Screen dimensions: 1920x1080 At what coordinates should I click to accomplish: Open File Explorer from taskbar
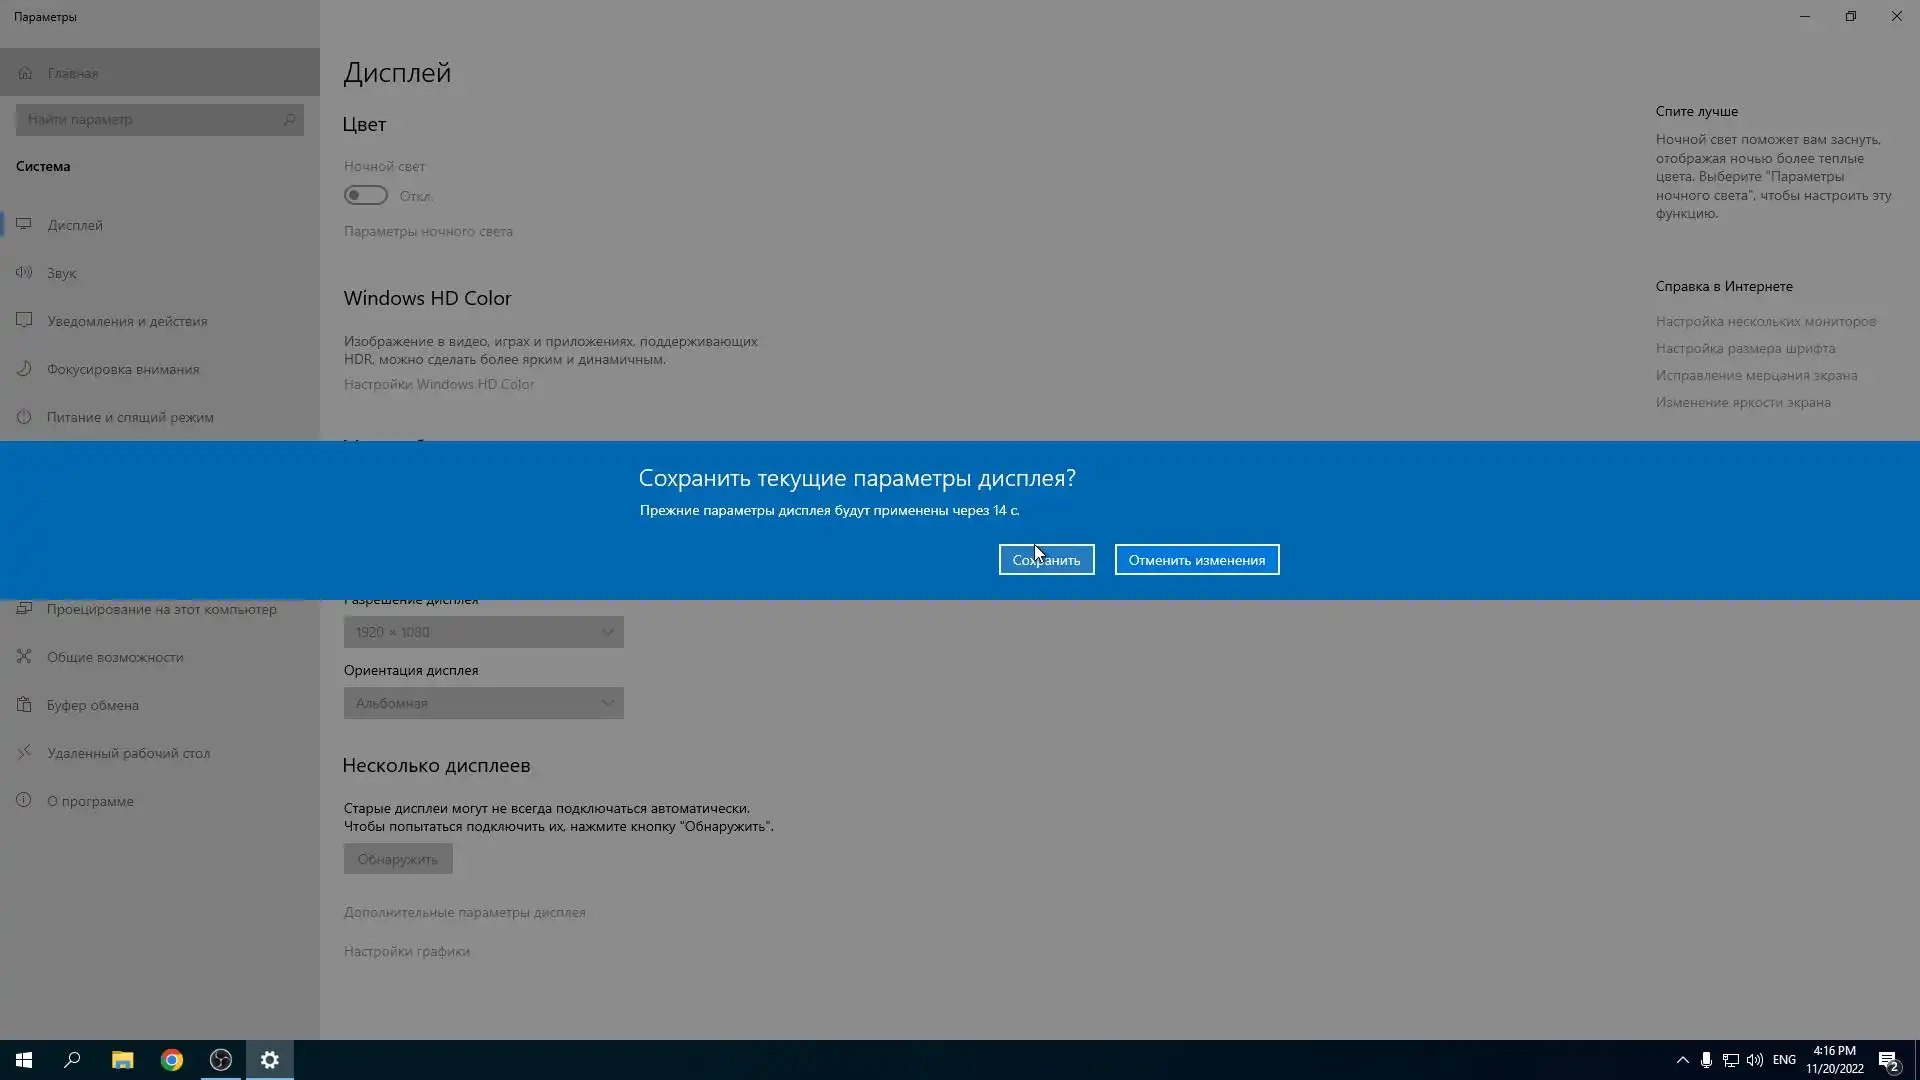(122, 1060)
